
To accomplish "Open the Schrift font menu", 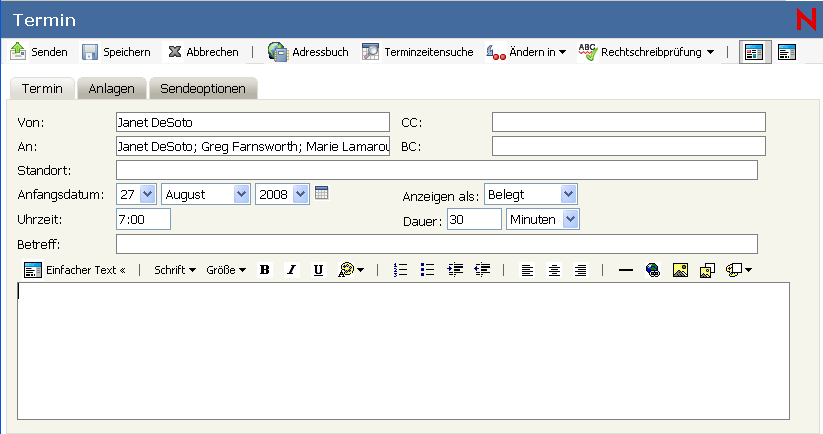I will click(x=174, y=270).
